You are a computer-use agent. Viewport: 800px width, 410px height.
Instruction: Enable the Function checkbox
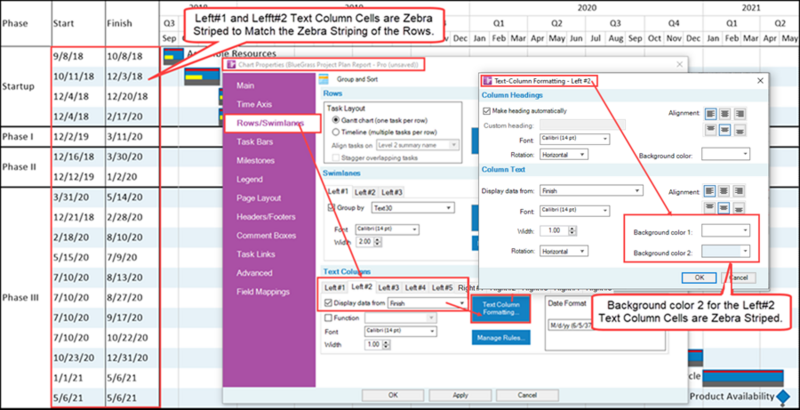(329, 318)
